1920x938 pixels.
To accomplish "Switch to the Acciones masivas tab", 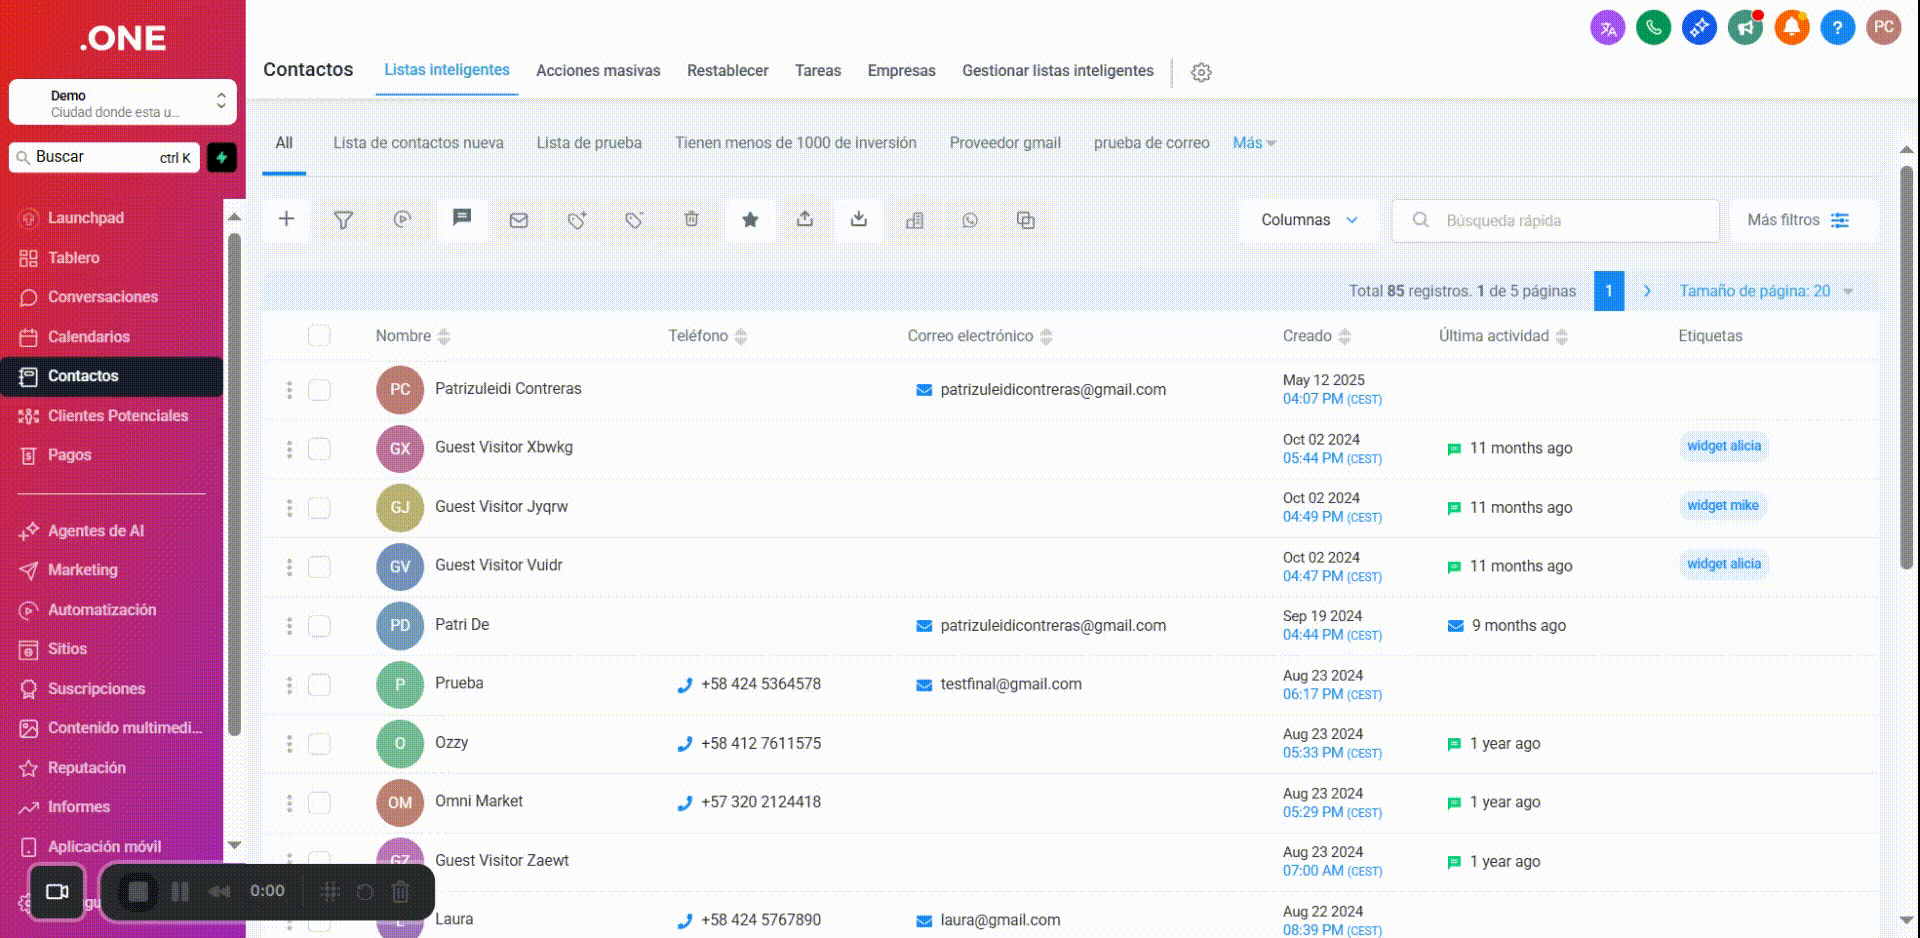I will [x=598, y=71].
